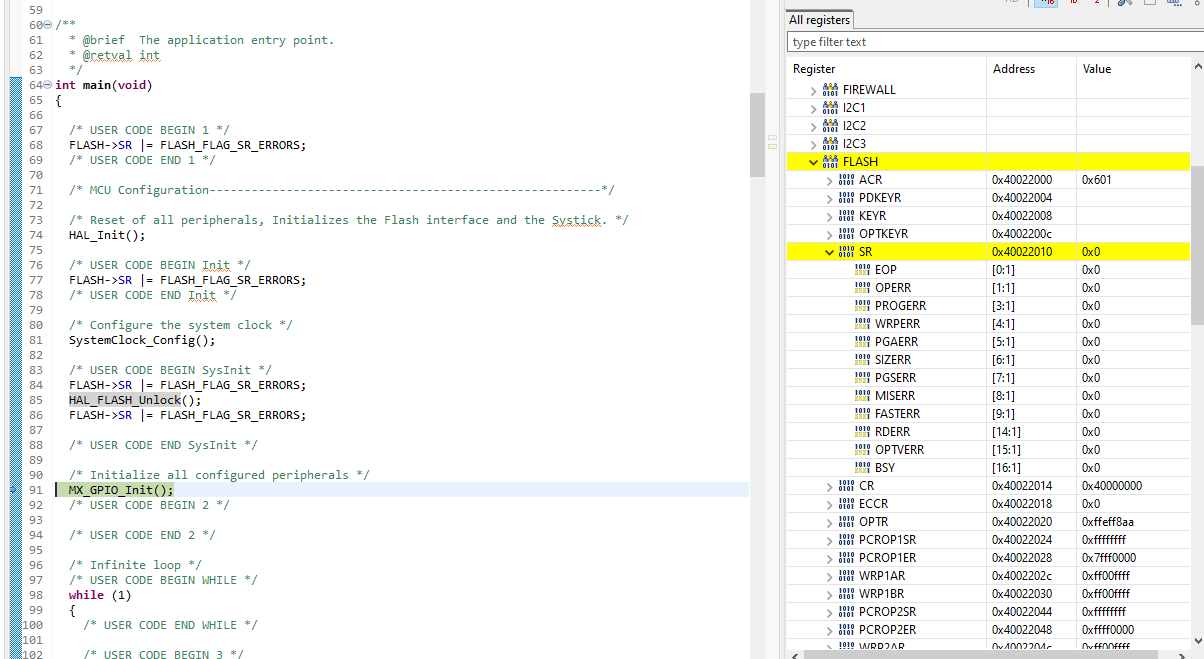The image size is (1204, 659).
Task: Click the I2C2 peripheral icon
Action: click(830, 126)
